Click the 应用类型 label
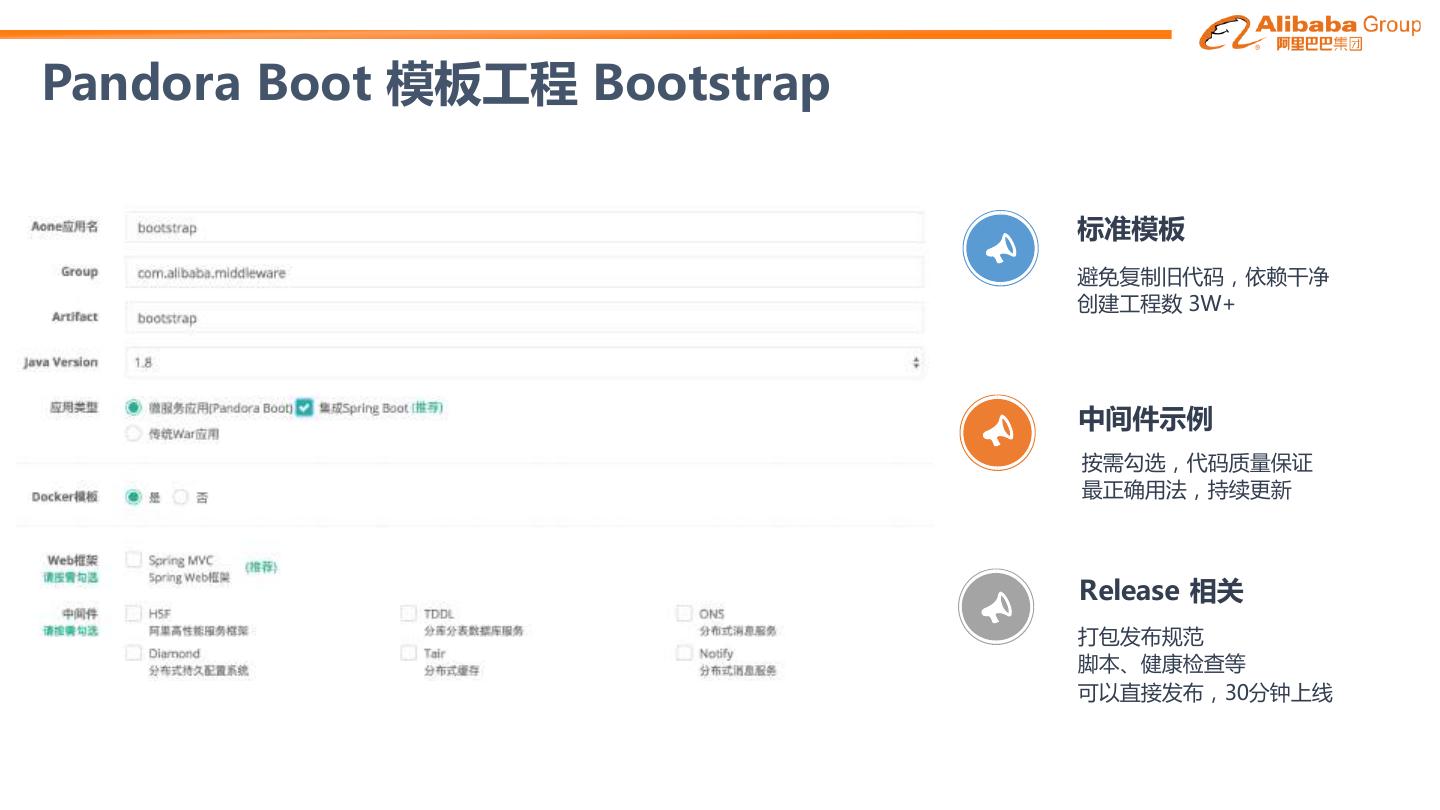Viewport: 1440px width, 810px height. click(x=74, y=408)
